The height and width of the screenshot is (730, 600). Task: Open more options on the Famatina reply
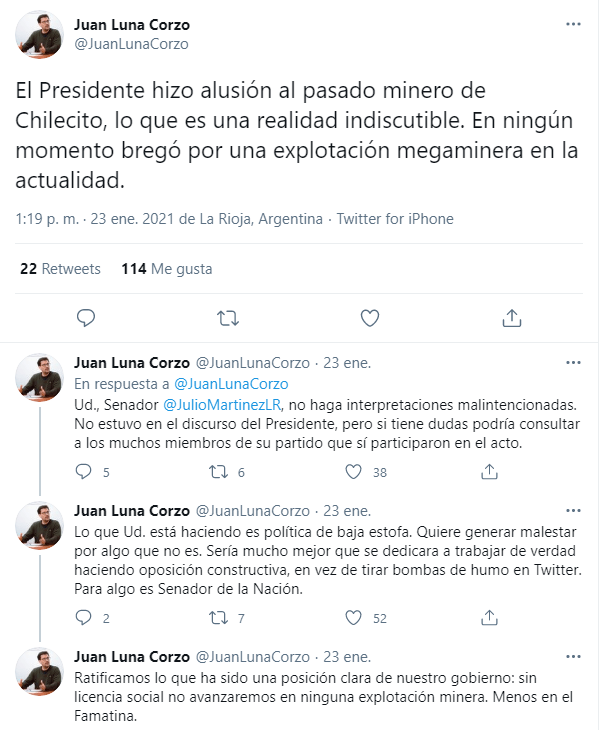(573, 656)
